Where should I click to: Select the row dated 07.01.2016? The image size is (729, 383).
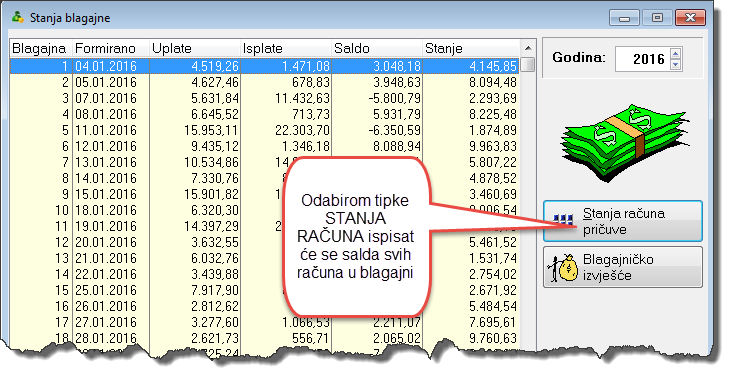(265, 98)
